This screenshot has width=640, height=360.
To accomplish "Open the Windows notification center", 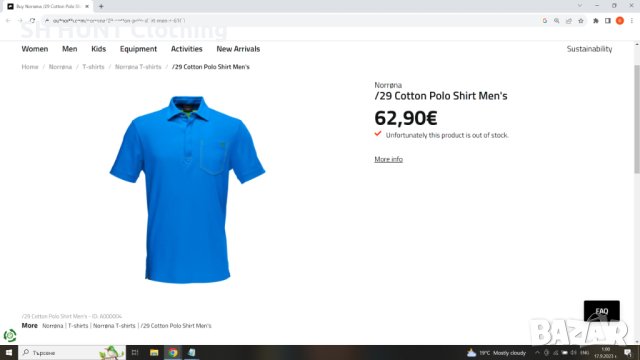I will [x=628, y=353].
